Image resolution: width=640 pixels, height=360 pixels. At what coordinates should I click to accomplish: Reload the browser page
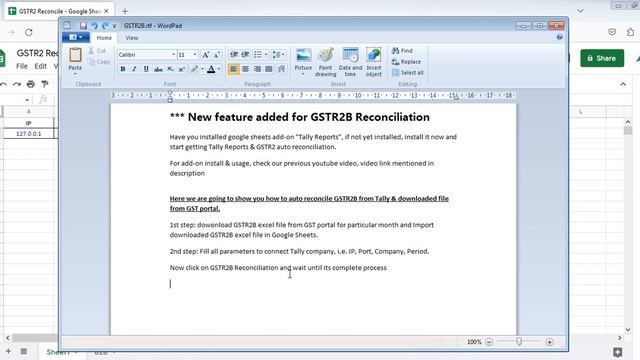pyautogui.click(x=29, y=32)
